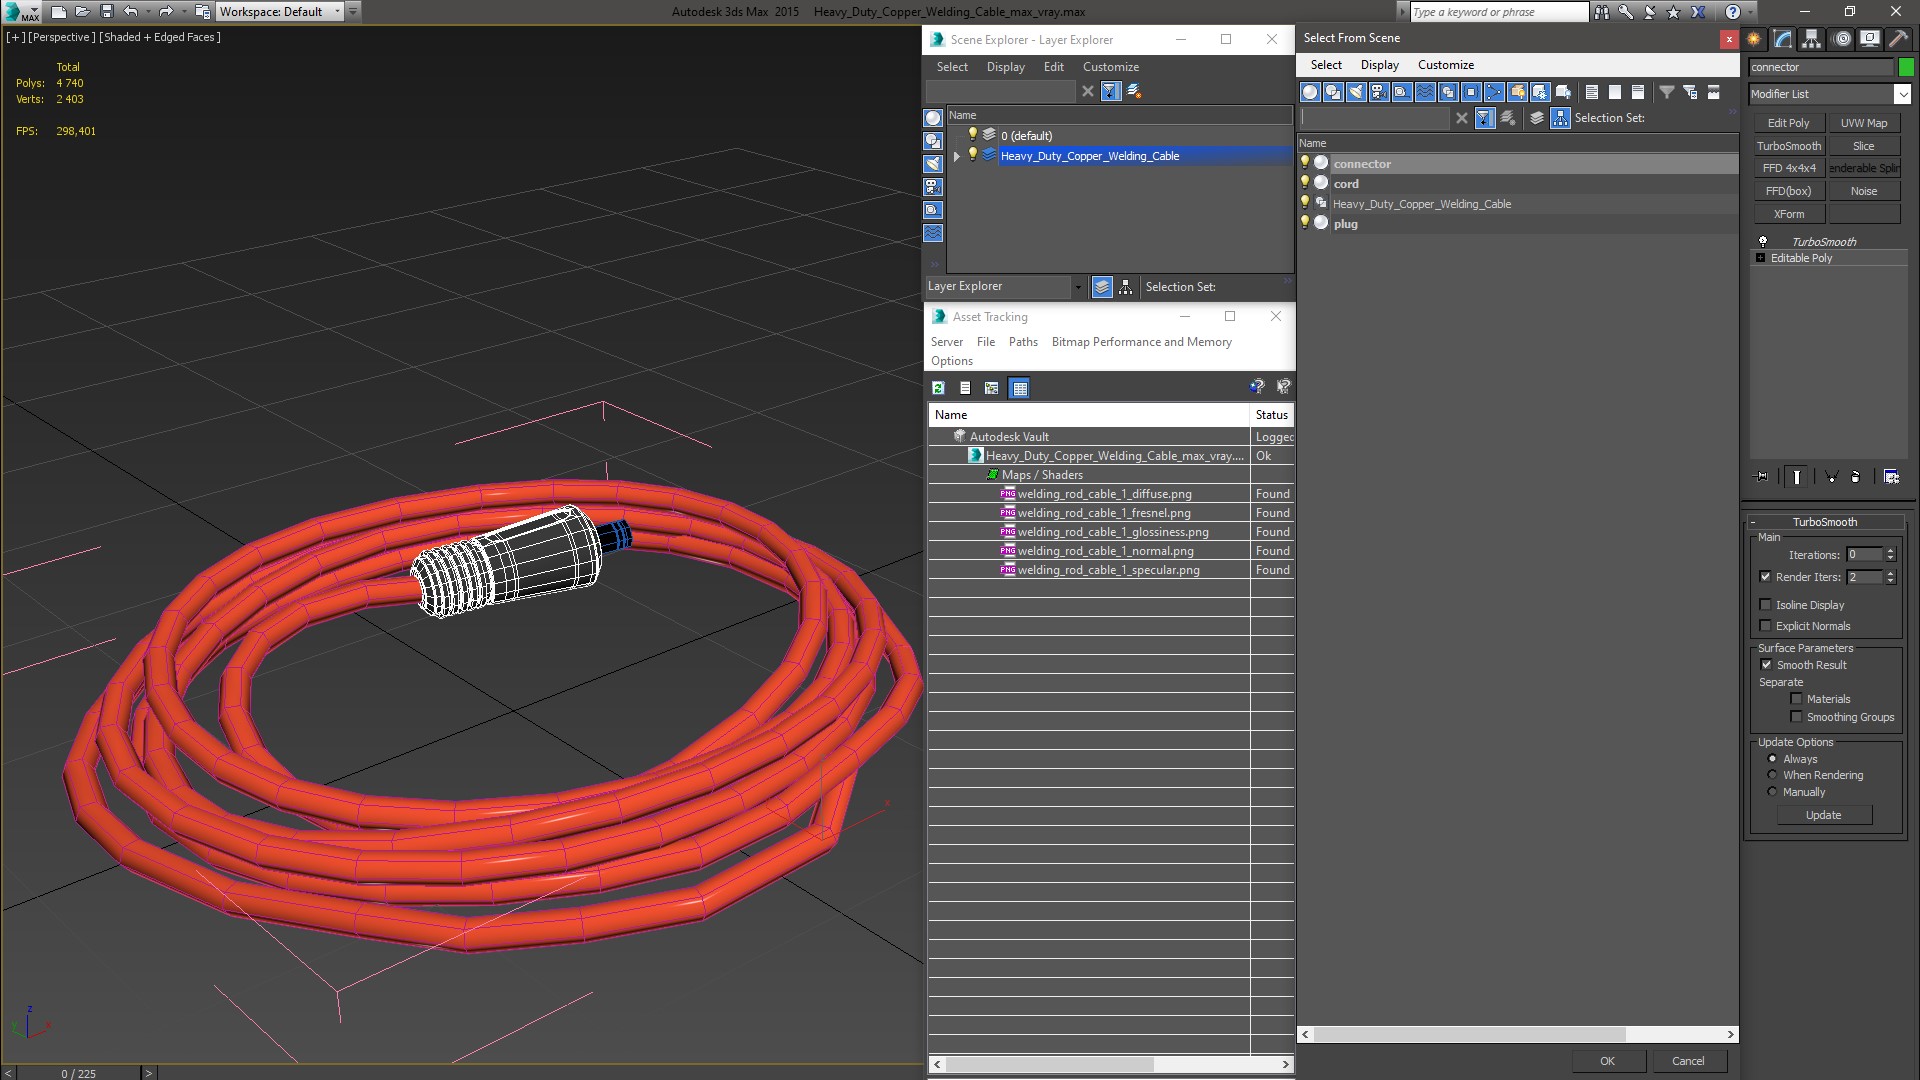The height and width of the screenshot is (1080, 1920).
Task: Open the Modify panel tab icon
Action: point(1782,39)
